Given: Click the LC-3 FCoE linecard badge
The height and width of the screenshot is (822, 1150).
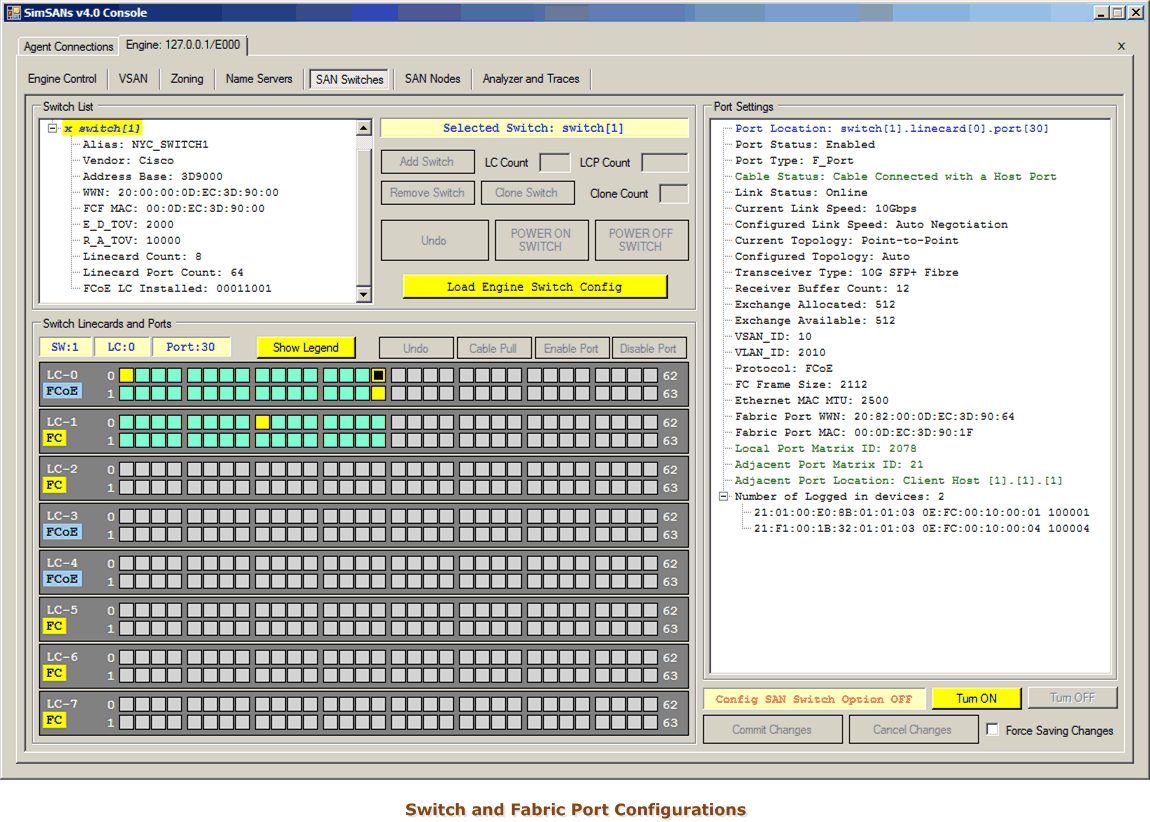Looking at the screenshot, I should coord(61,532).
